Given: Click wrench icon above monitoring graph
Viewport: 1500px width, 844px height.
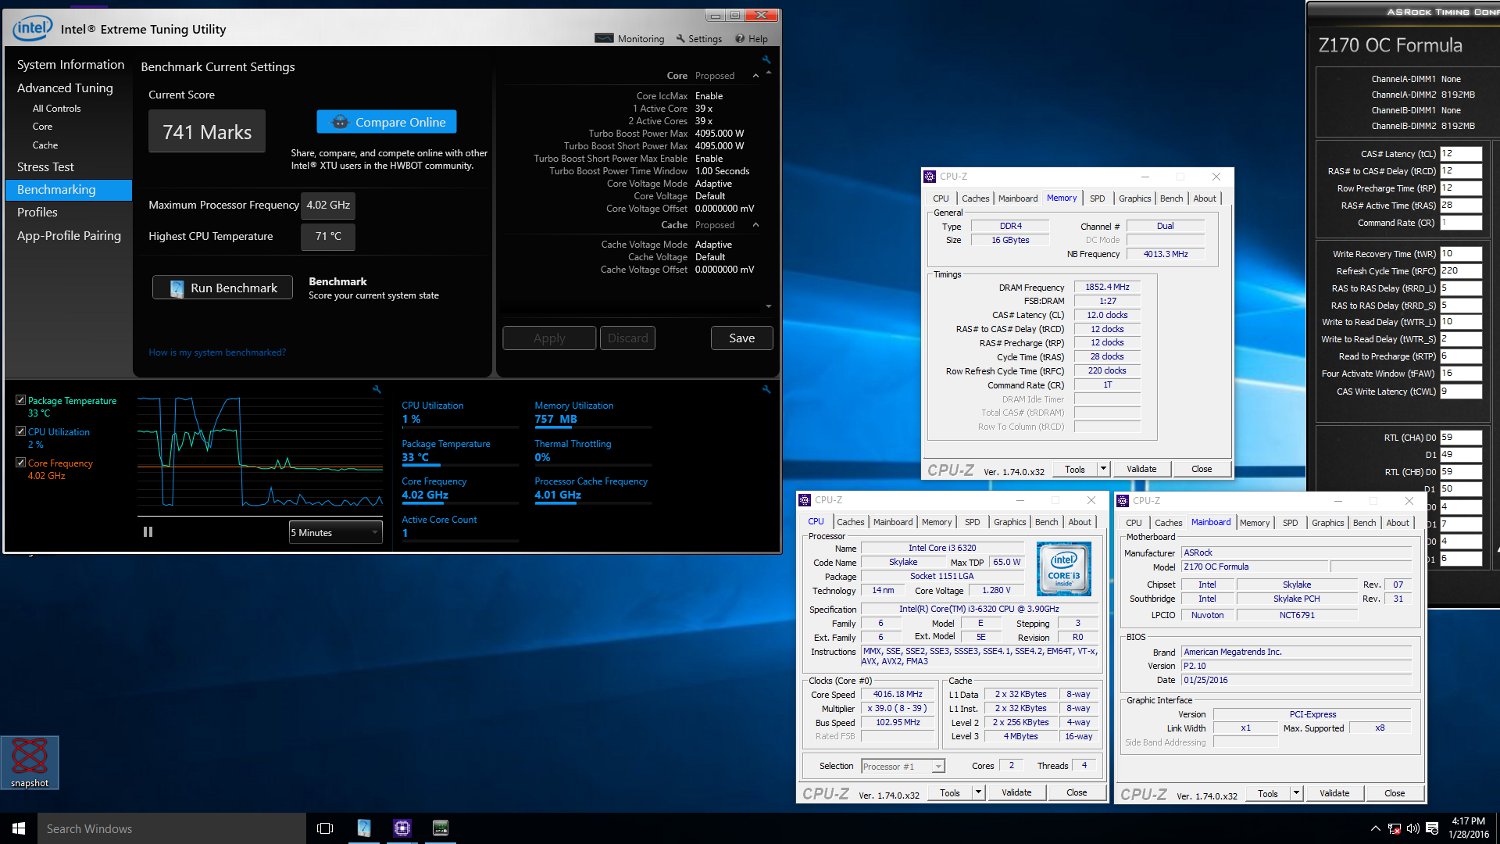Looking at the screenshot, I should 376,389.
